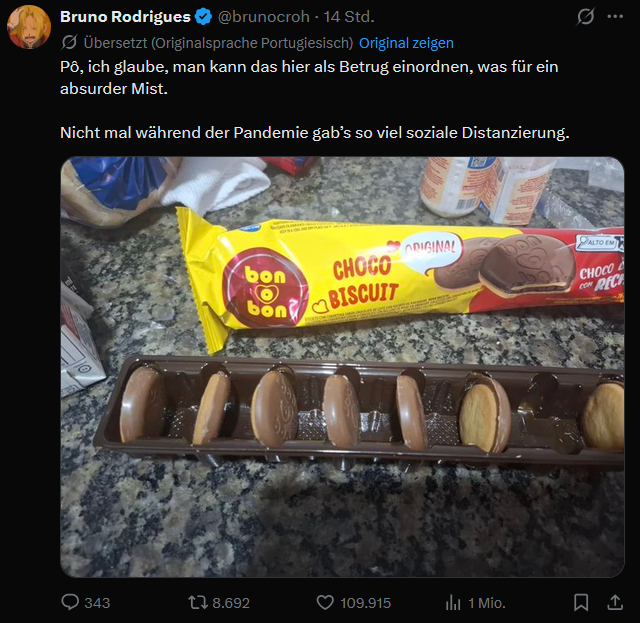This screenshot has width=640, height=623.
Task: Open view analytics bar-chart icon
Action: 453,603
